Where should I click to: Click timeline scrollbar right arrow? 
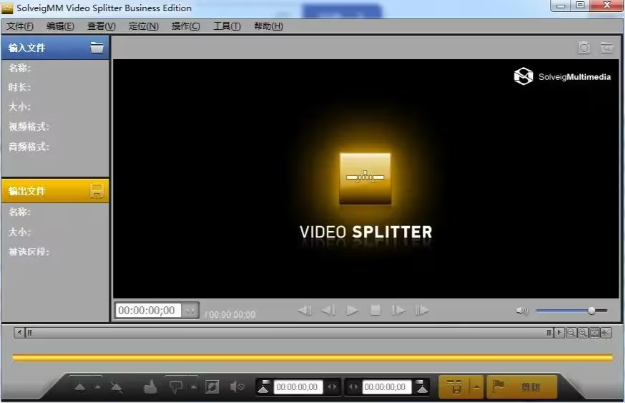[x=559, y=332]
